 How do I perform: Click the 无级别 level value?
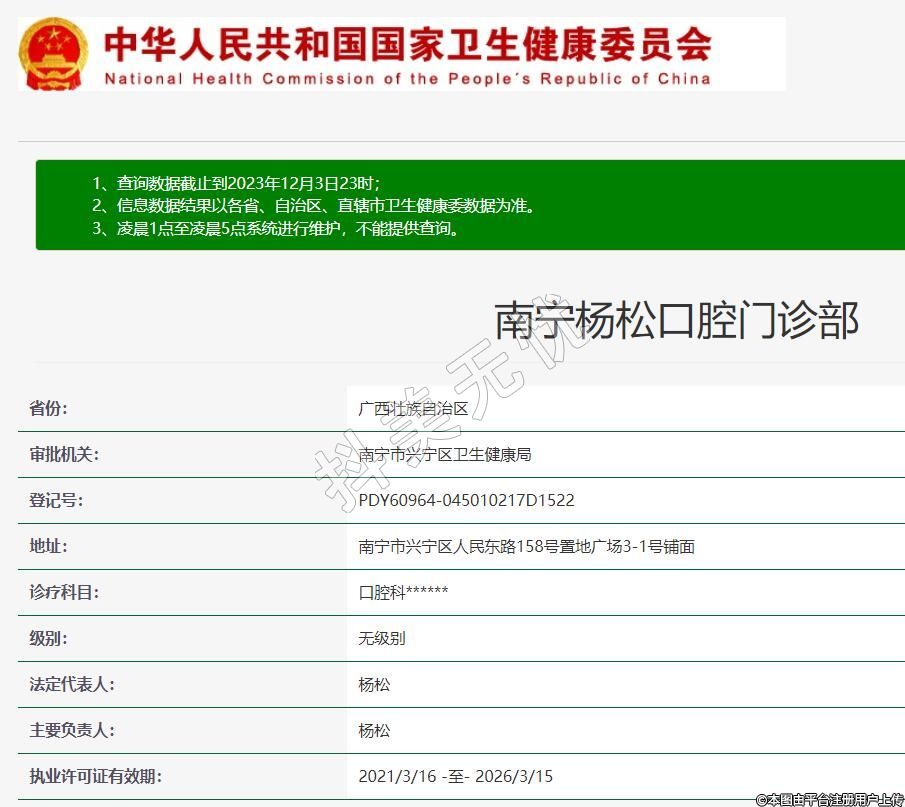coord(382,638)
